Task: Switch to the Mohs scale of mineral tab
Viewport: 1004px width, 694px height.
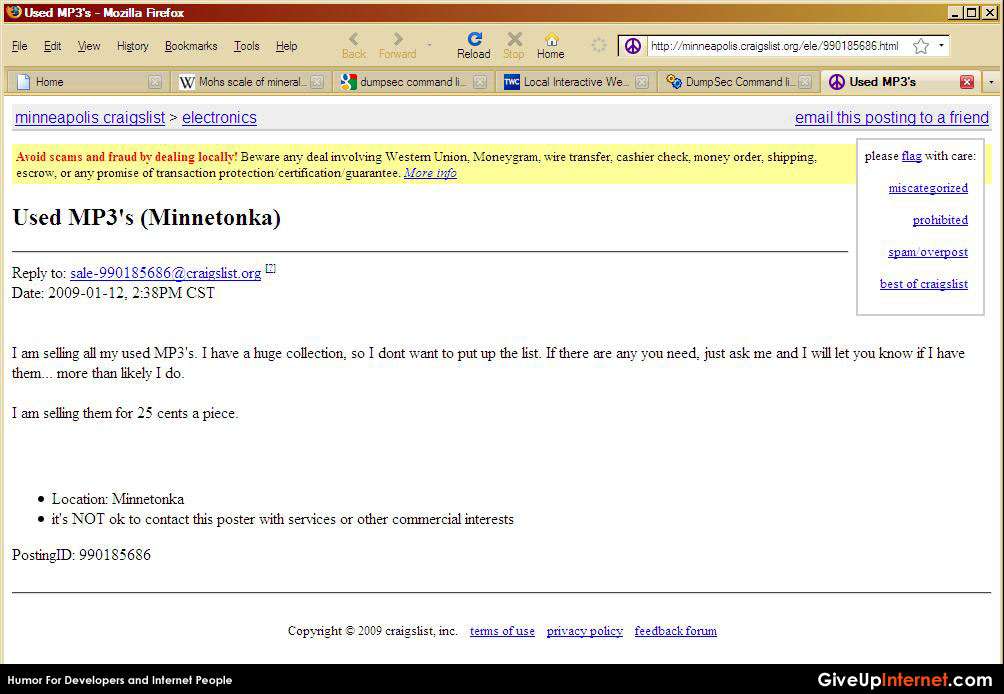Action: click(252, 82)
